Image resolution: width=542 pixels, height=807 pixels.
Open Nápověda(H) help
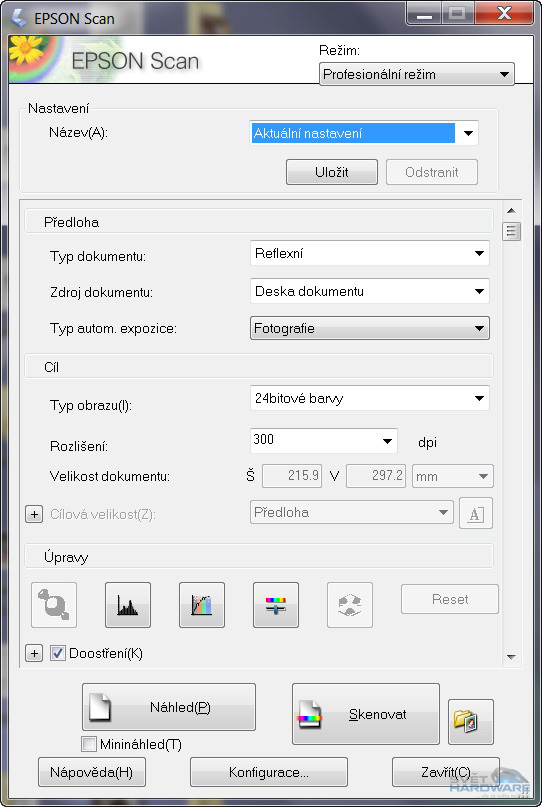click(91, 772)
